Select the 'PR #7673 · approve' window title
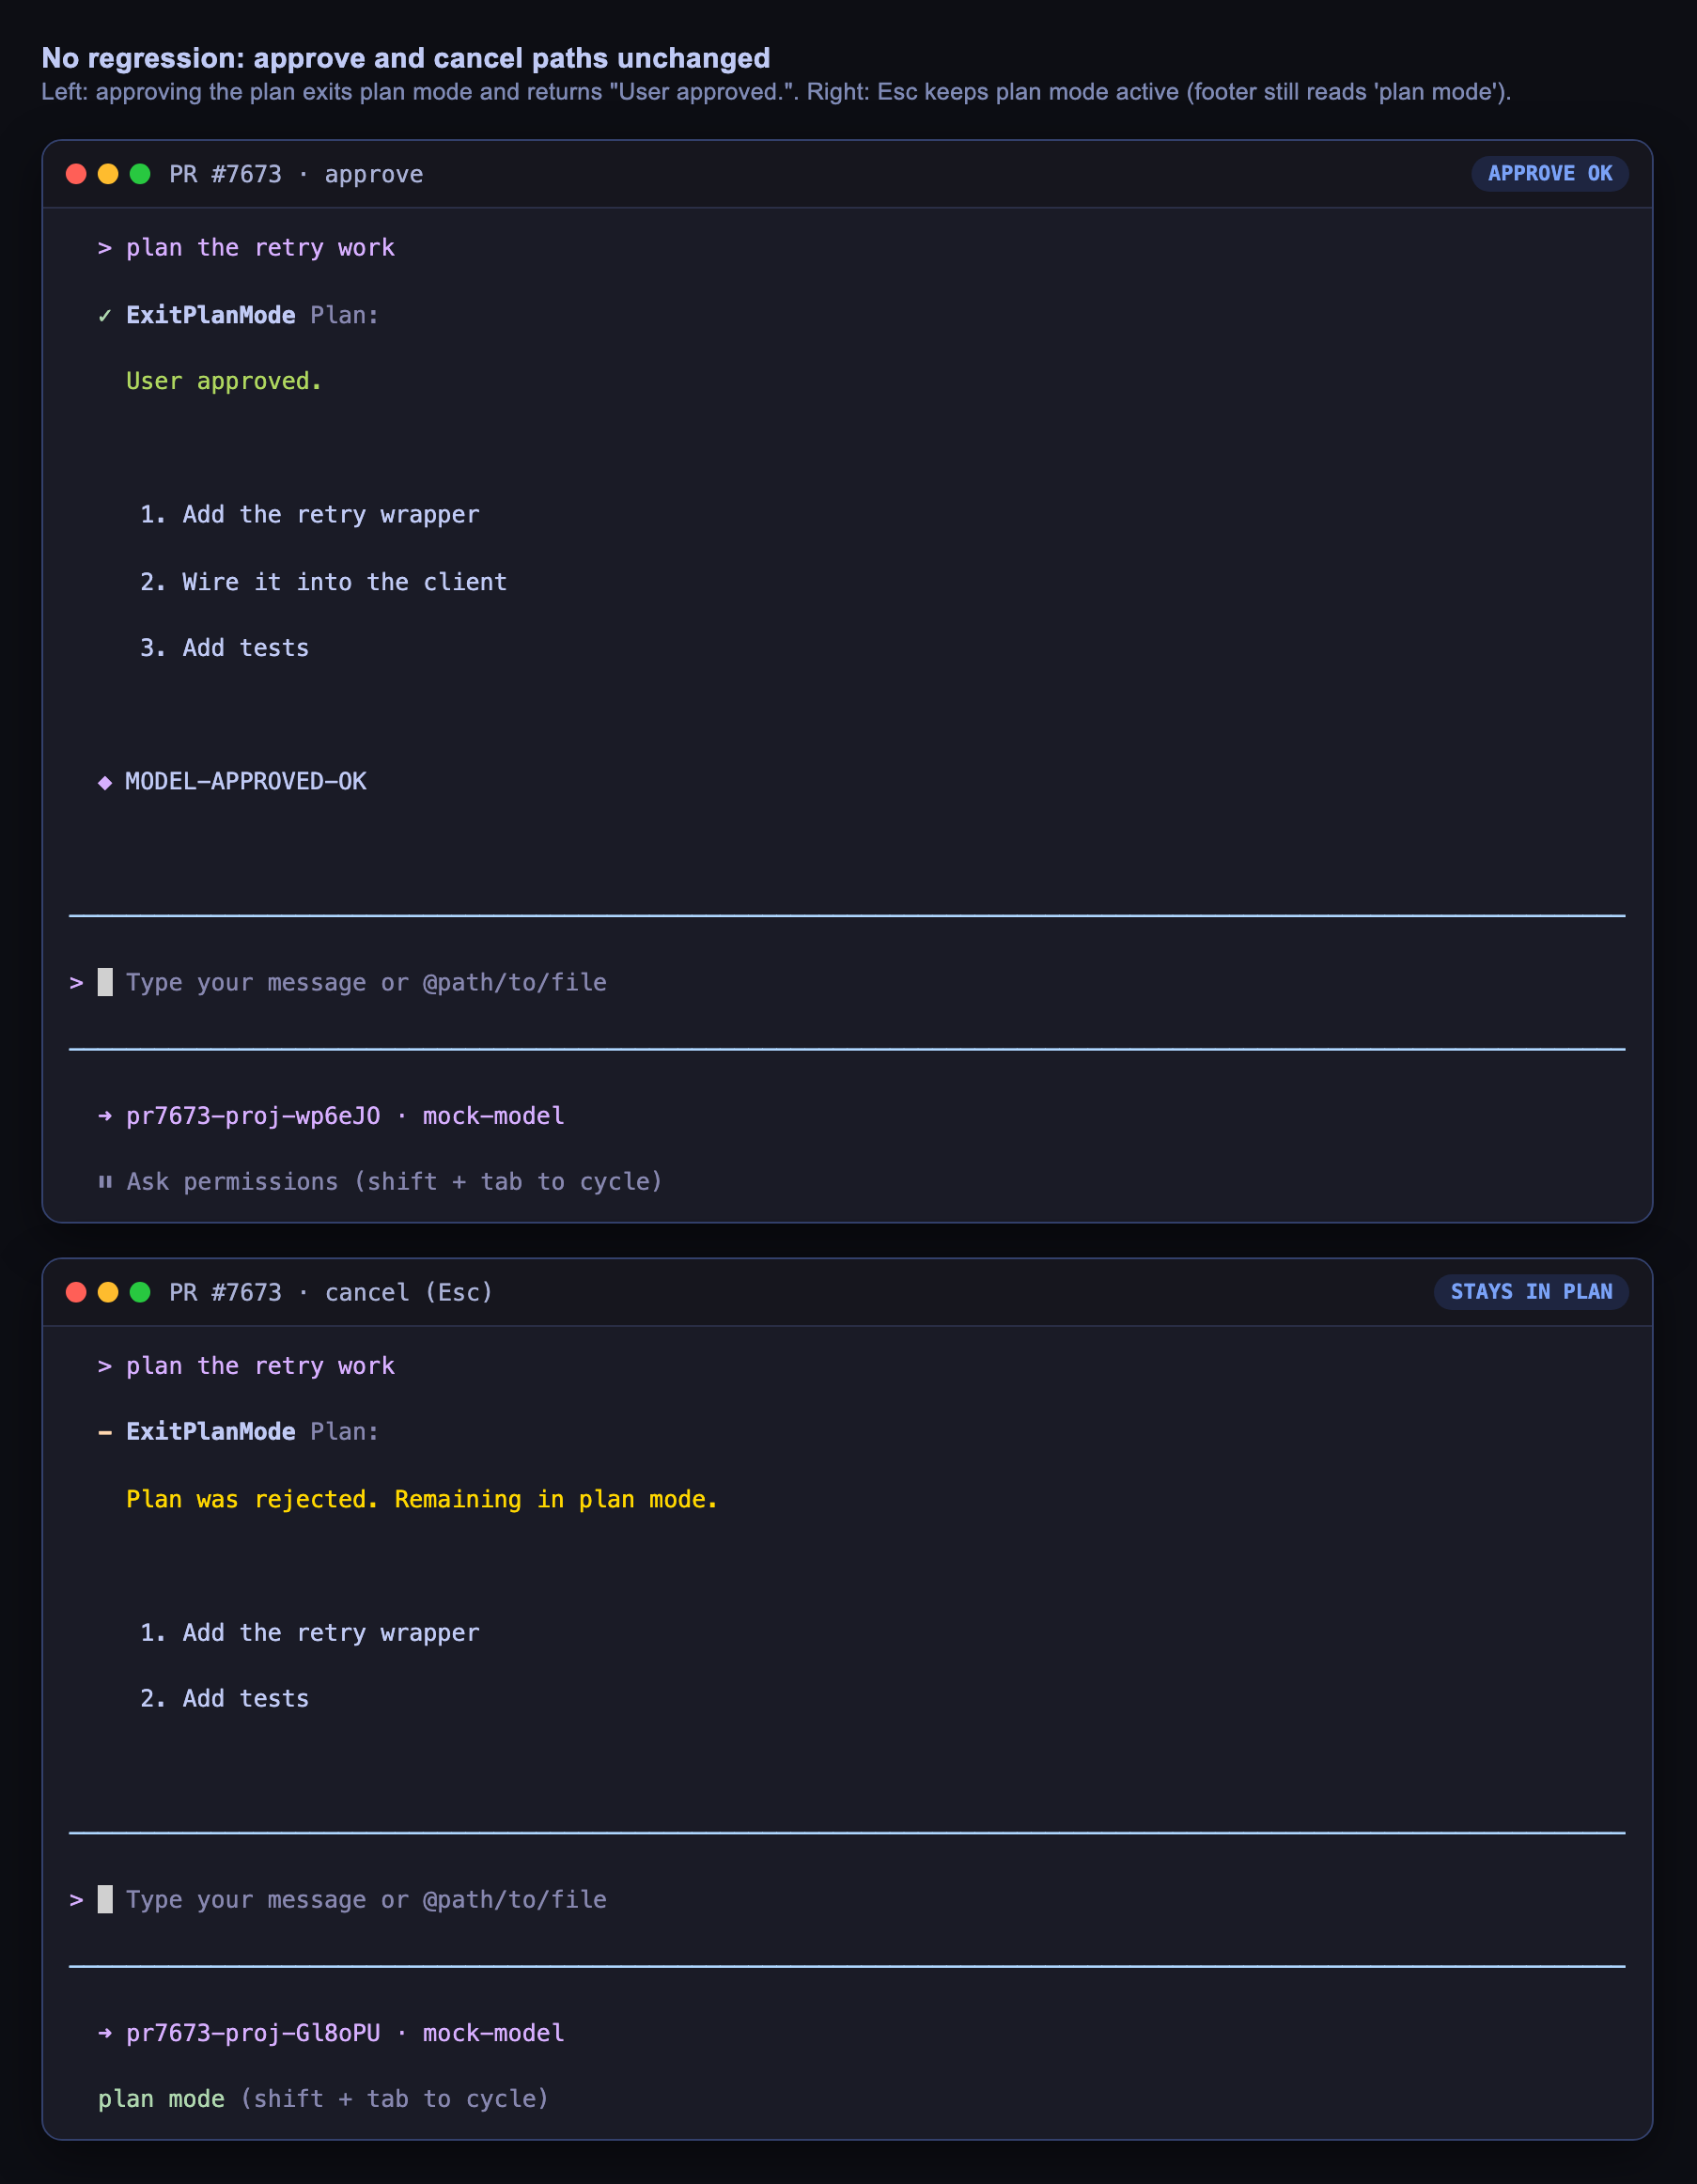The image size is (1697, 2184). [x=296, y=174]
